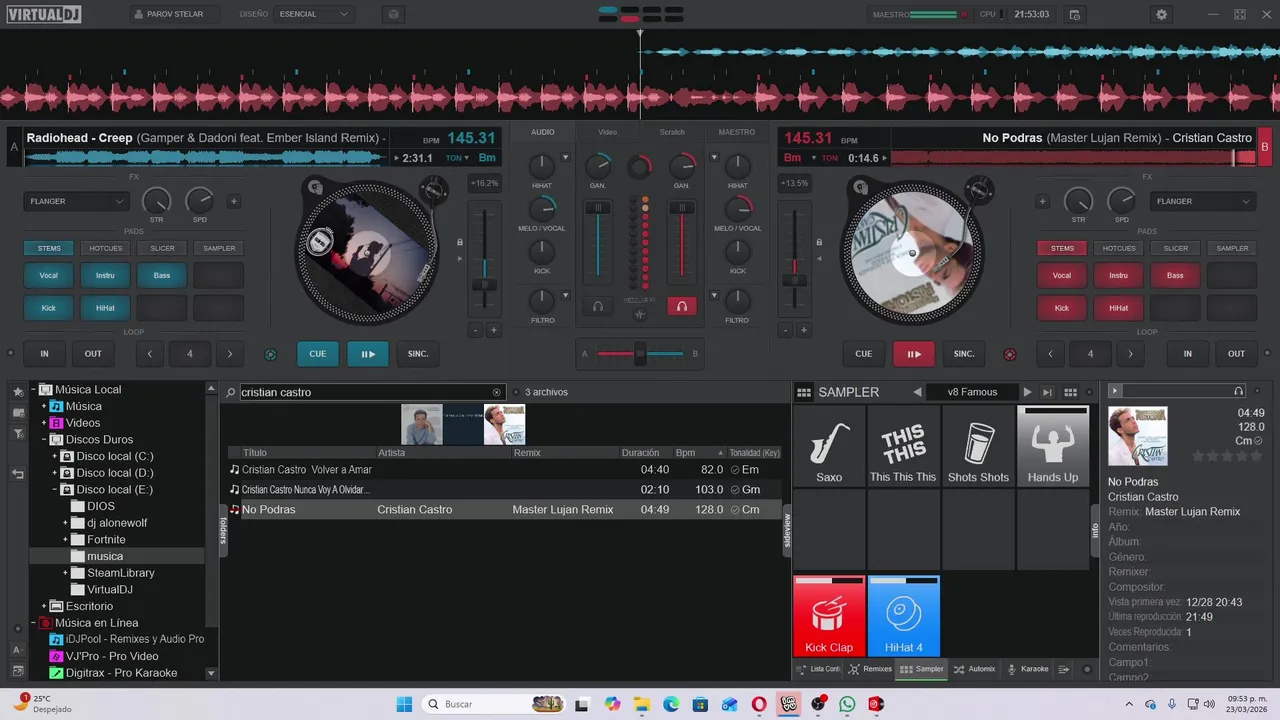This screenshot has width=1280, height=720.
Task: Select the SLICER pad tab on right deck
Action: pos(1176,248)
